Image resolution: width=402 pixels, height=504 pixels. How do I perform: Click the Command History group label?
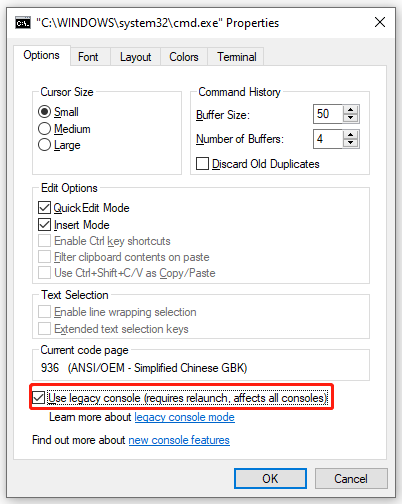click(x=239, y=92)
